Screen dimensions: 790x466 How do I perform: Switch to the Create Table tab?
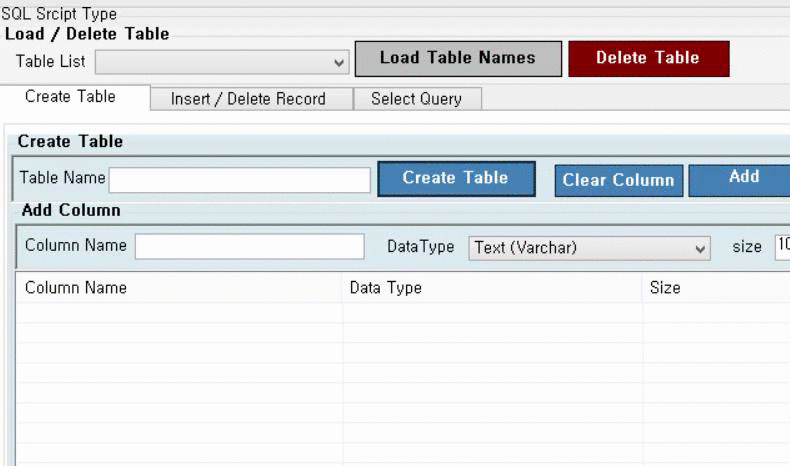(x=70, y=97)
